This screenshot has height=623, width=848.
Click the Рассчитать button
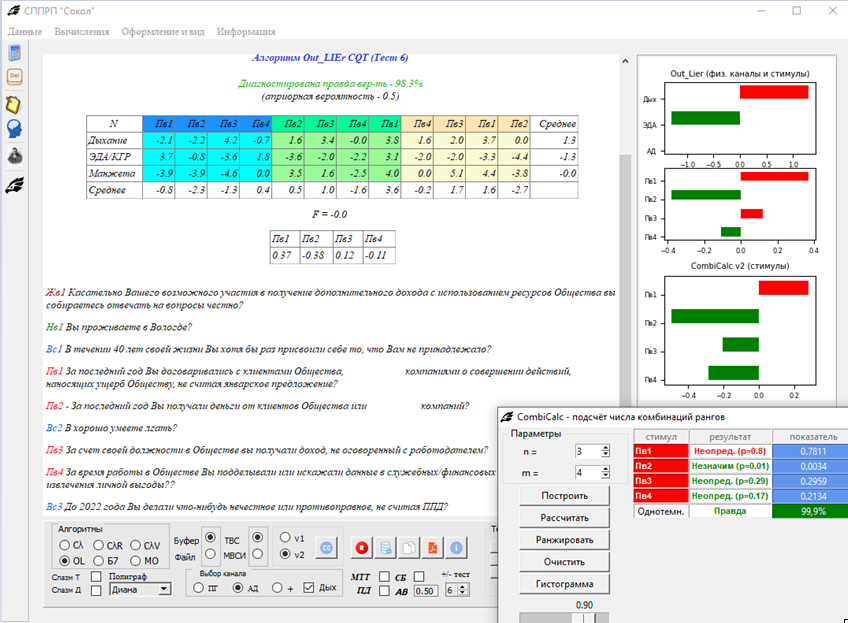(x=564, y=518)
